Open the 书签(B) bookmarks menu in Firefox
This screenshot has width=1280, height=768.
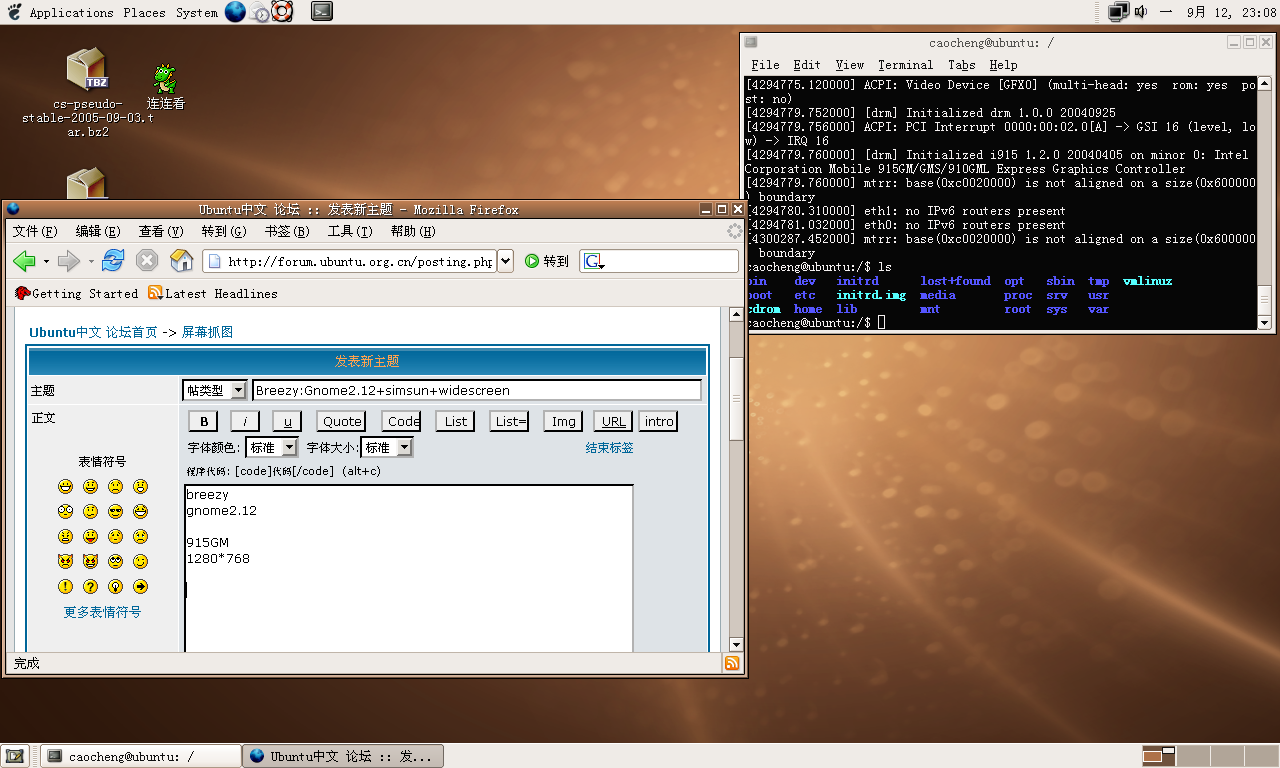click(x=287, y=231)
